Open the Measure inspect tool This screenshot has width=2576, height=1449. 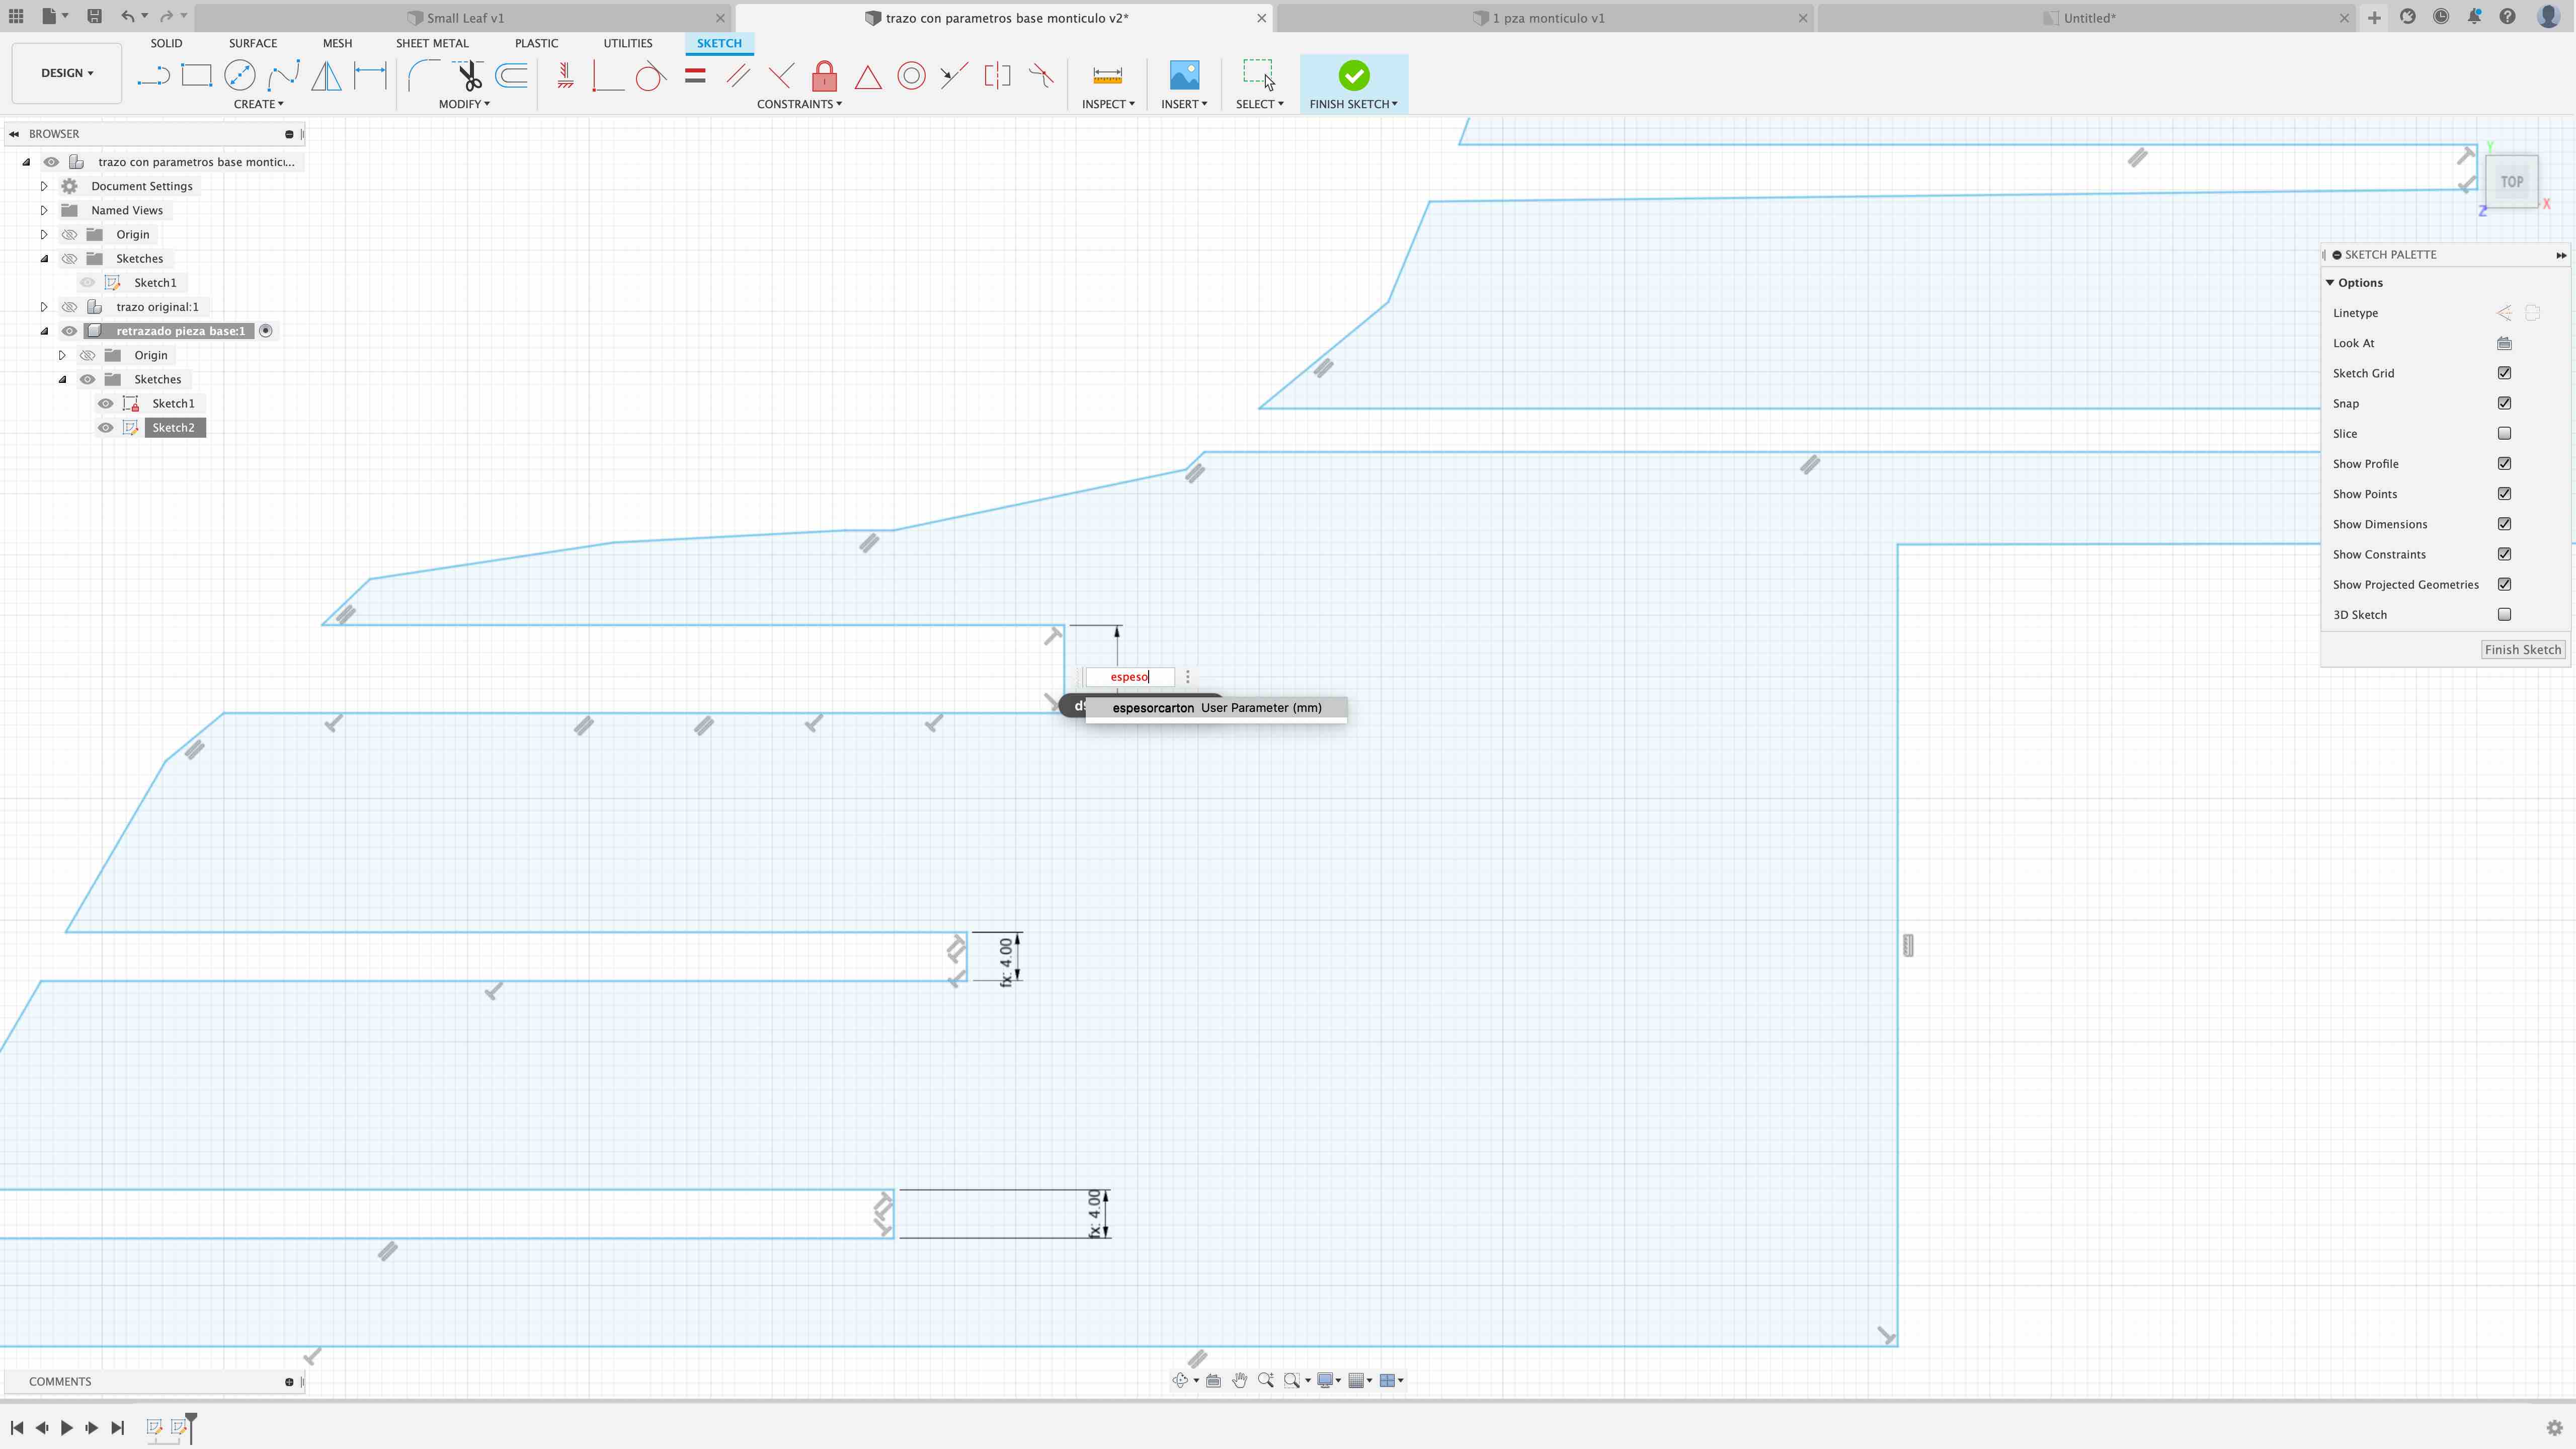1107,76
